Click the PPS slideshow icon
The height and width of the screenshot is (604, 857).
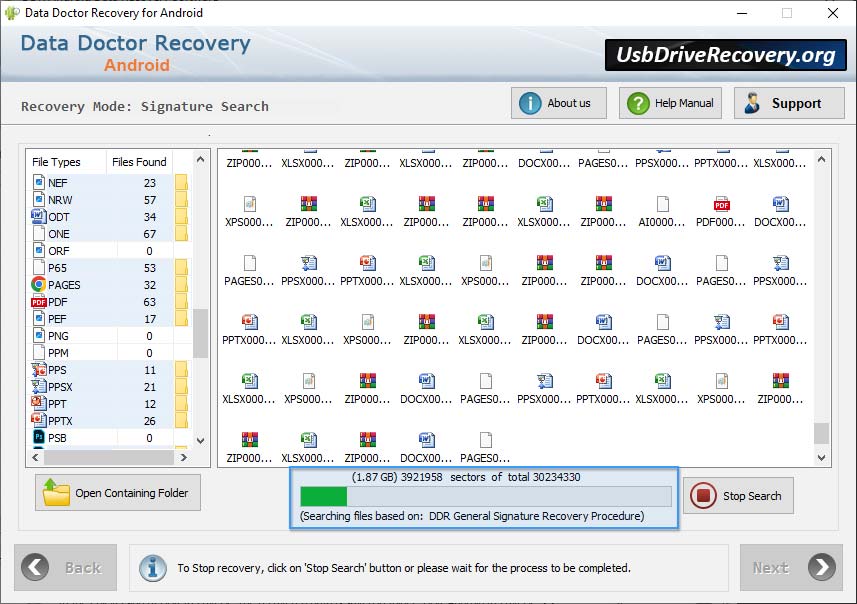tap(39, 370)
